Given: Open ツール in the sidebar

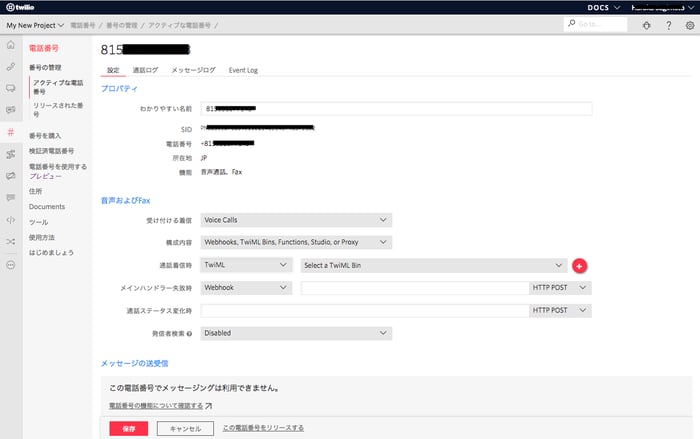Looking at the screenshot, I should tap(38, 222).
